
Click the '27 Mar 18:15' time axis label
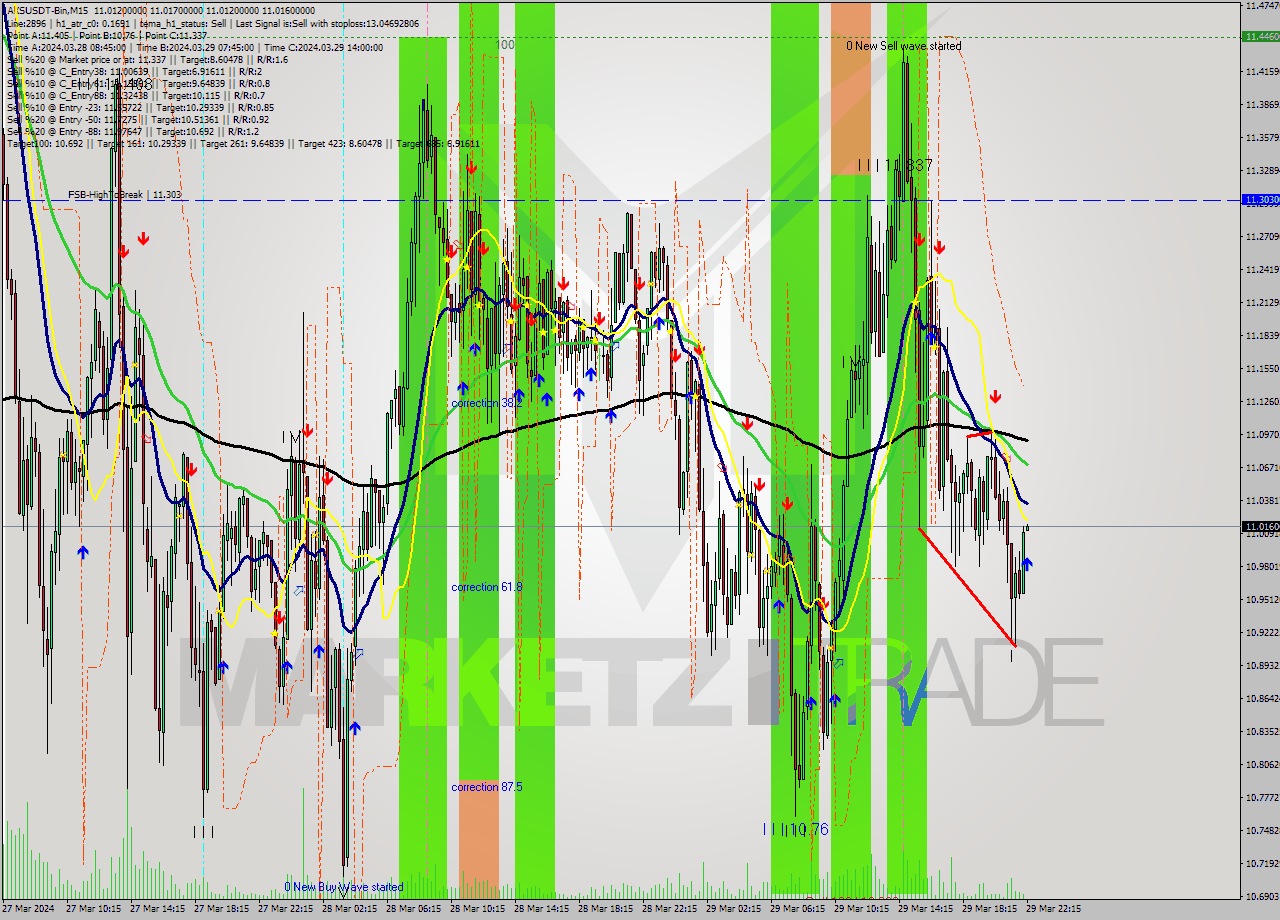click(x=221, y=909)
